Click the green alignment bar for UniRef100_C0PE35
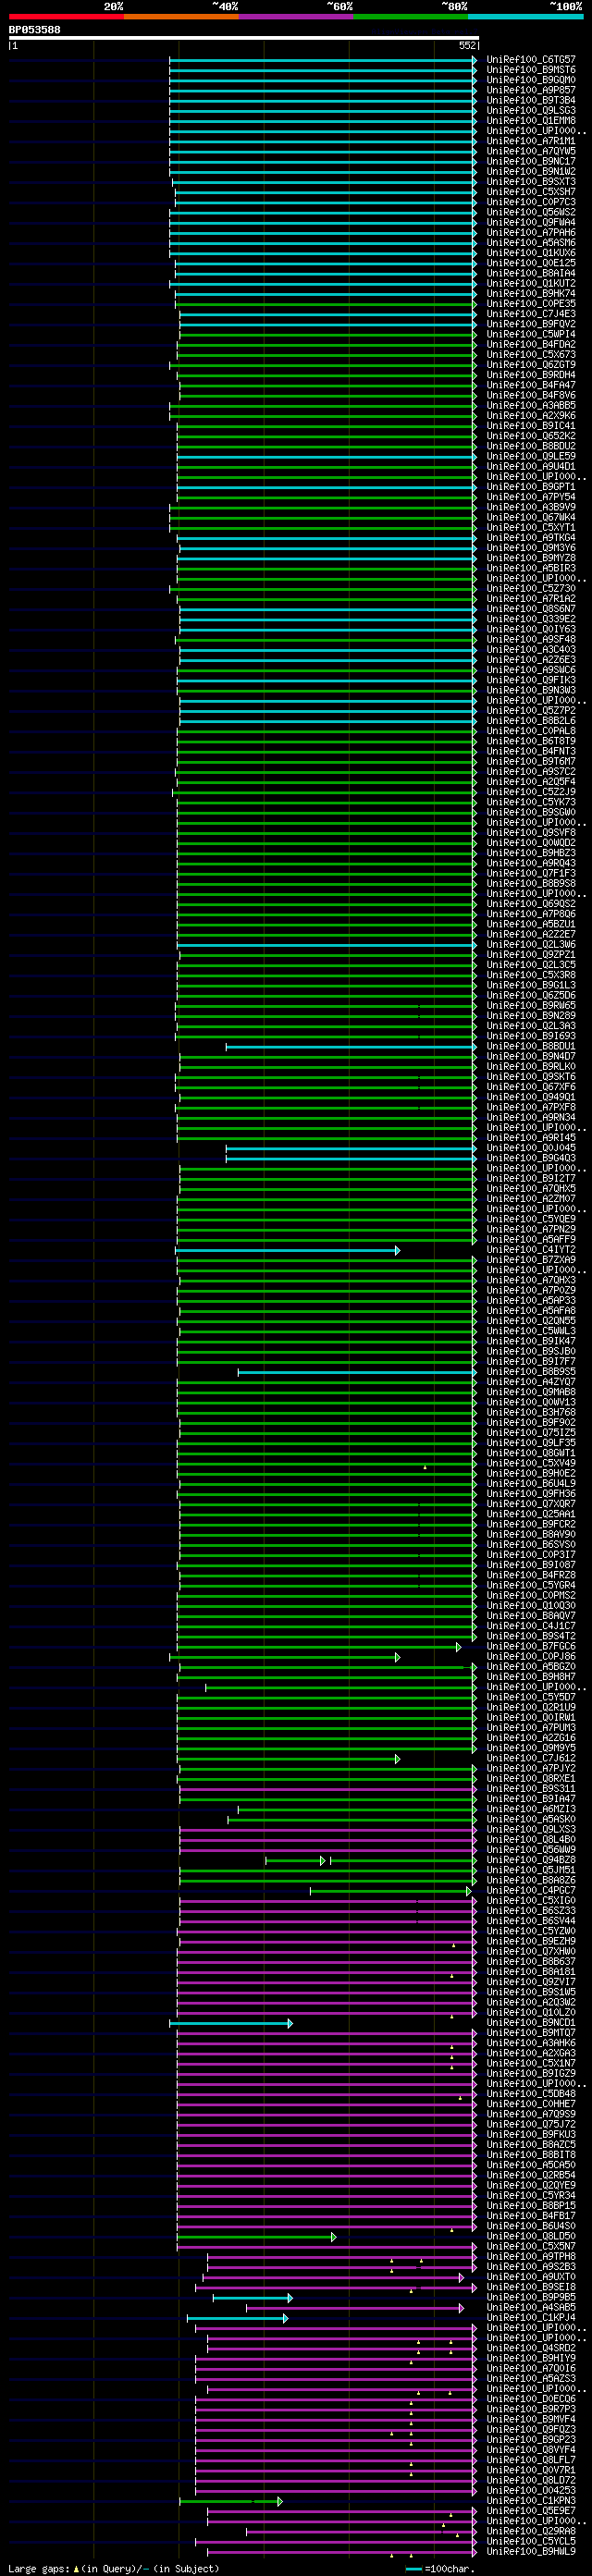This screenshot has height=2576, width=592. tap(326, 304)
